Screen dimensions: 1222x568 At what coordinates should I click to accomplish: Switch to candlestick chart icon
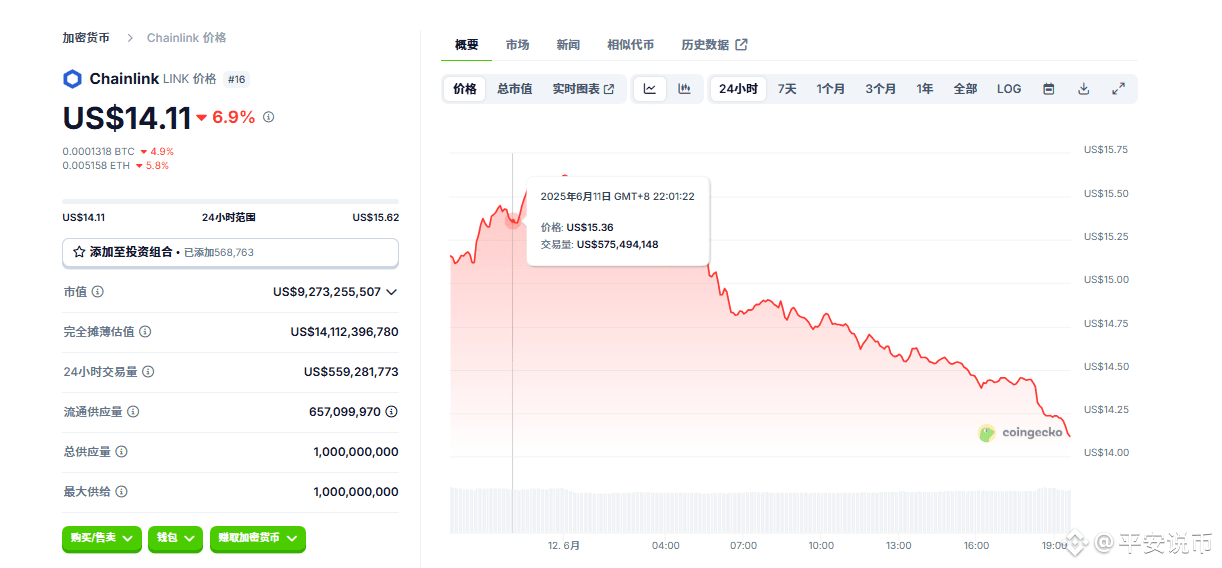click(x=684, y=89)
